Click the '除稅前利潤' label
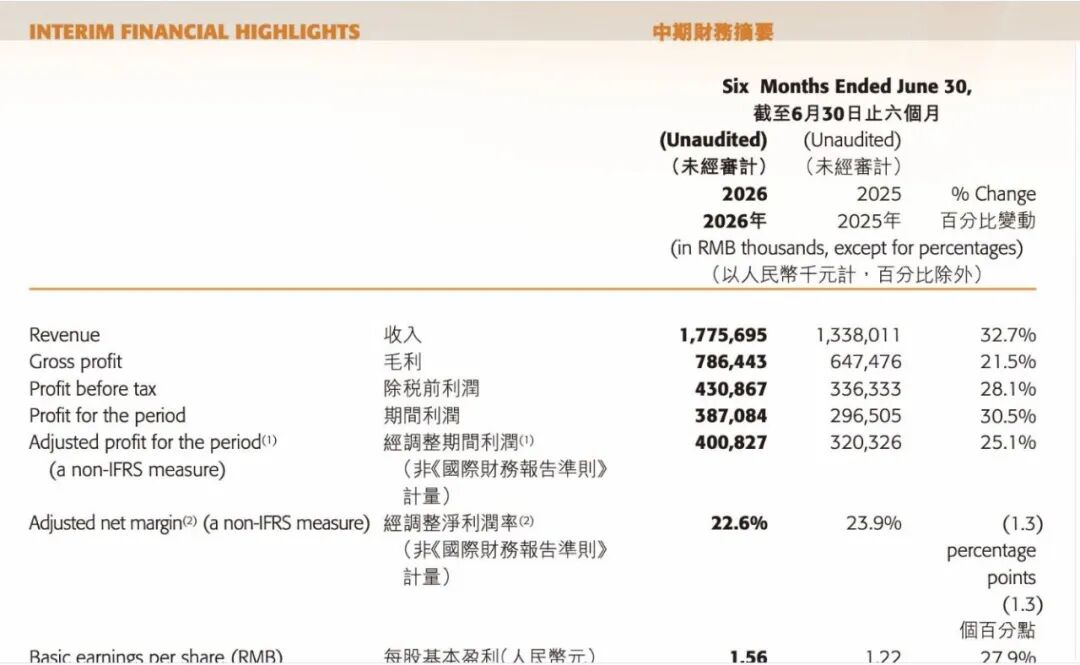The height and width of the screenshot is (665, 1080). click(431, 389)
